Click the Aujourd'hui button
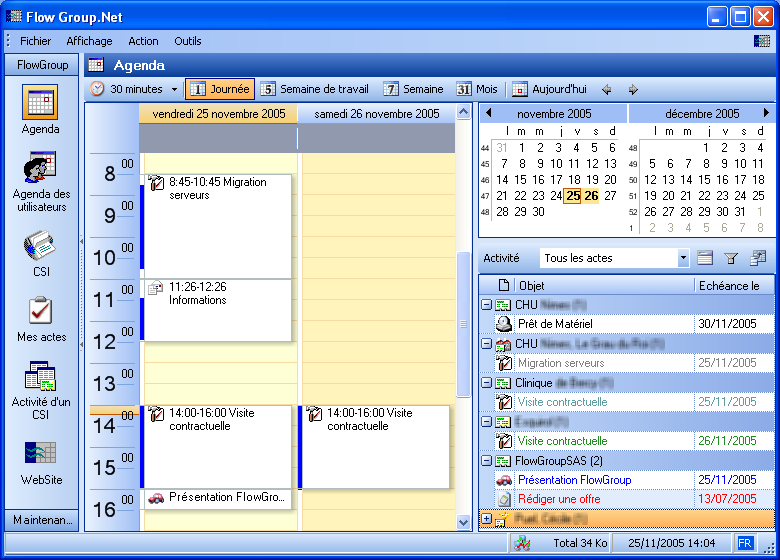780x560 pixels. [x=549, y=89]
